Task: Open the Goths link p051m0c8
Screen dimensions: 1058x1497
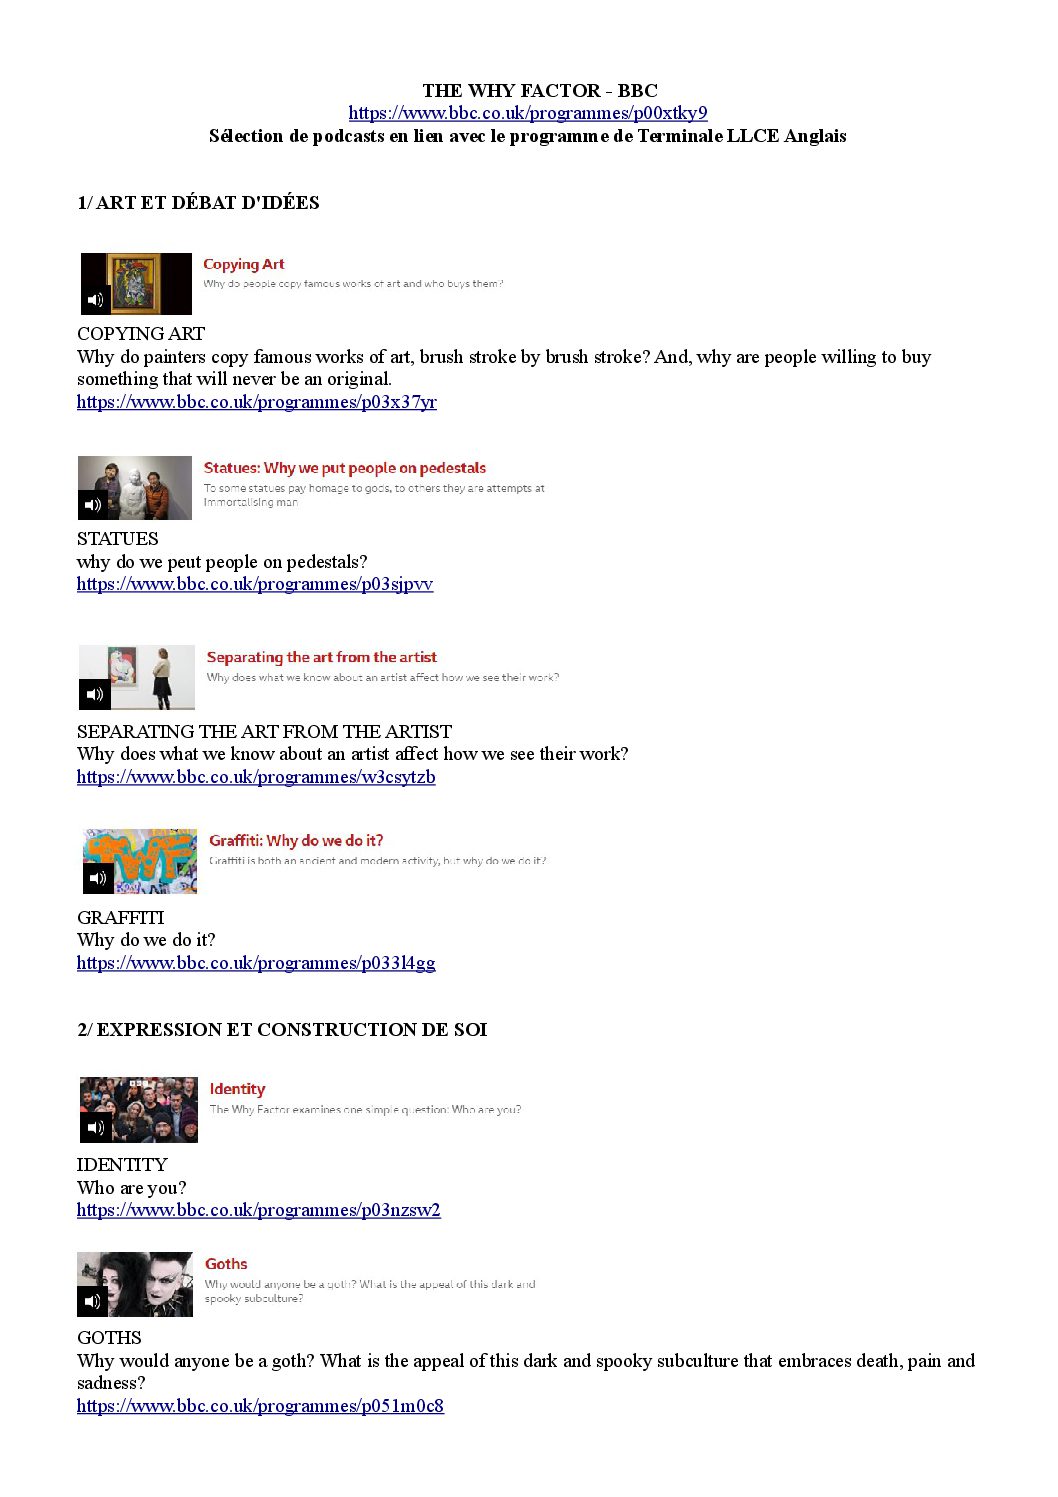Action: point(260,1406)
